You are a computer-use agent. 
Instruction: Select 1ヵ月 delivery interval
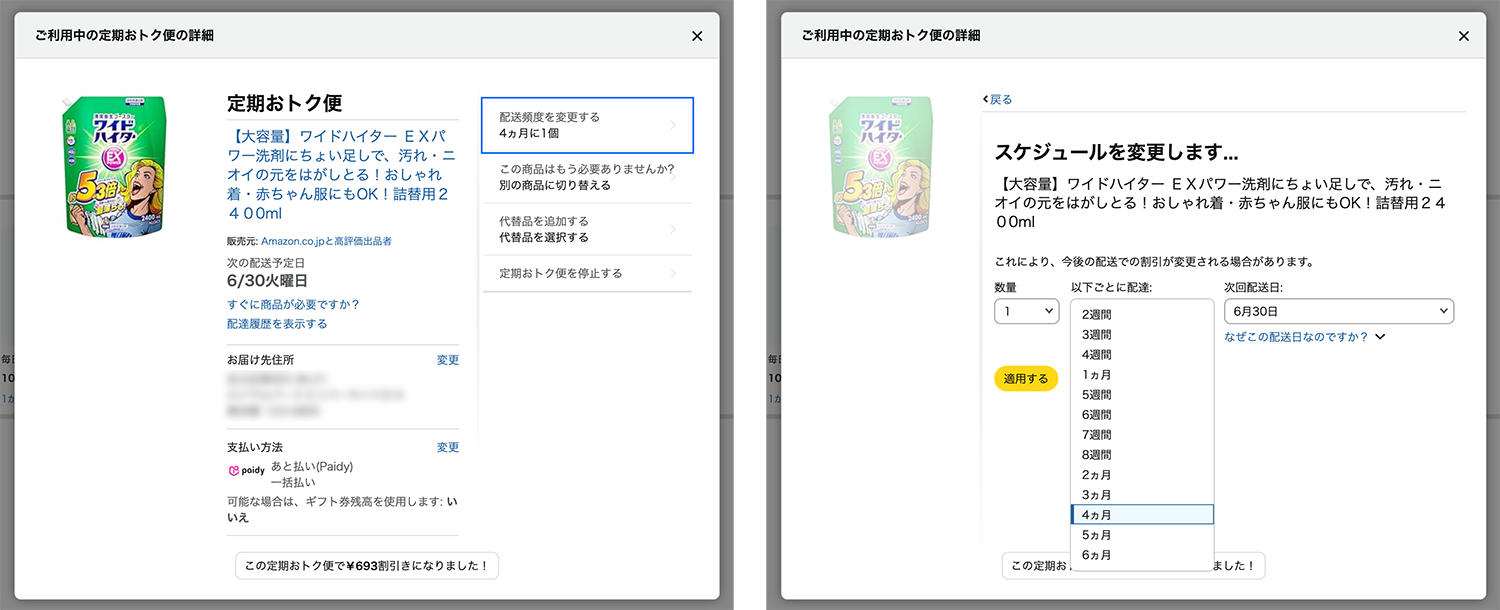[1142, 374]
